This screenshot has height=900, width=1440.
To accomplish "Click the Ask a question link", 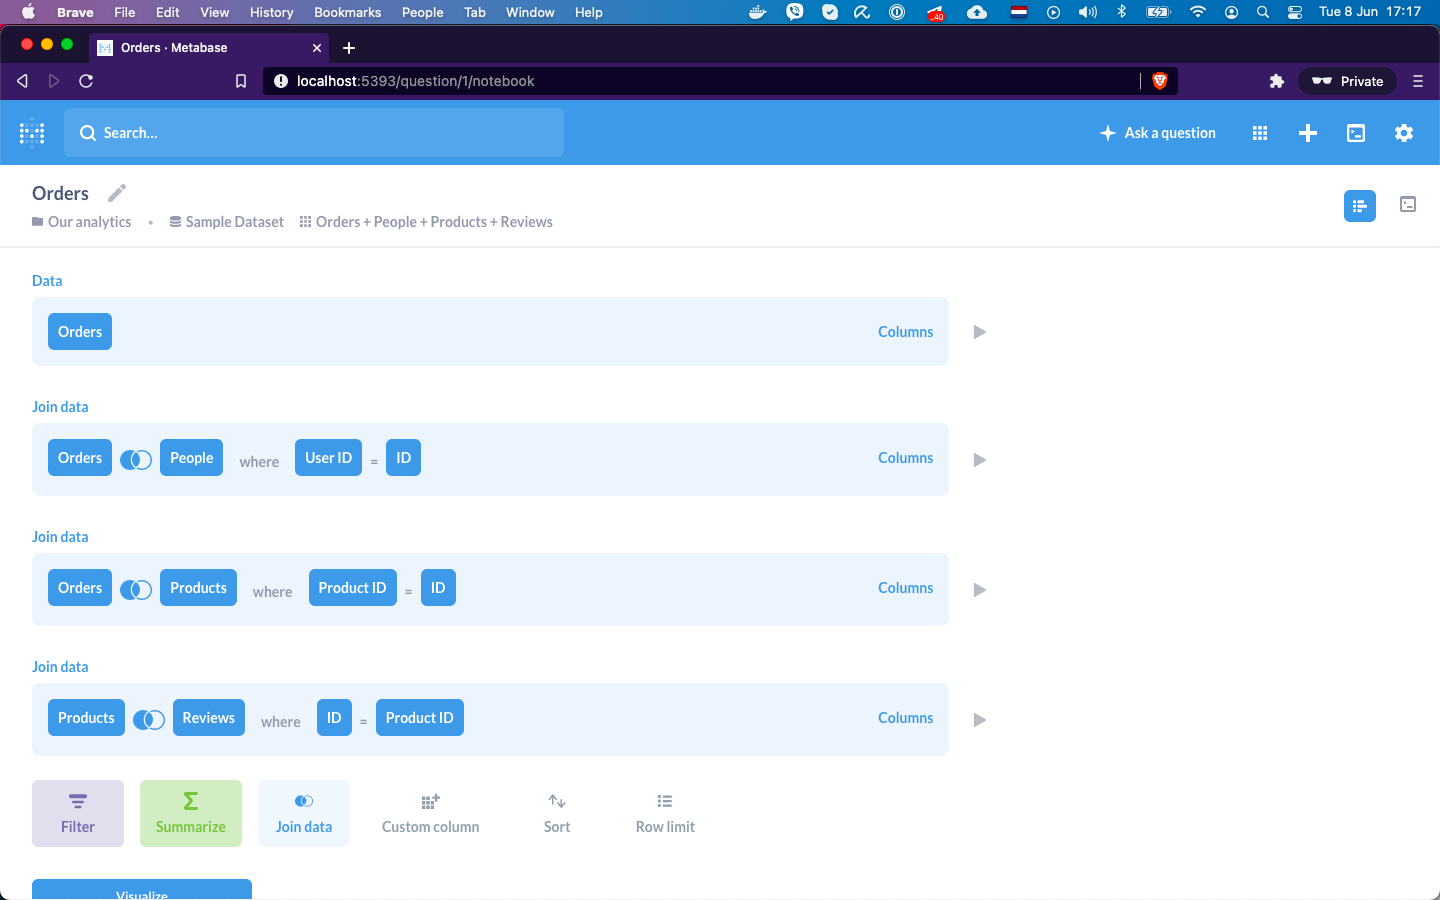I will coord(1157,132).
